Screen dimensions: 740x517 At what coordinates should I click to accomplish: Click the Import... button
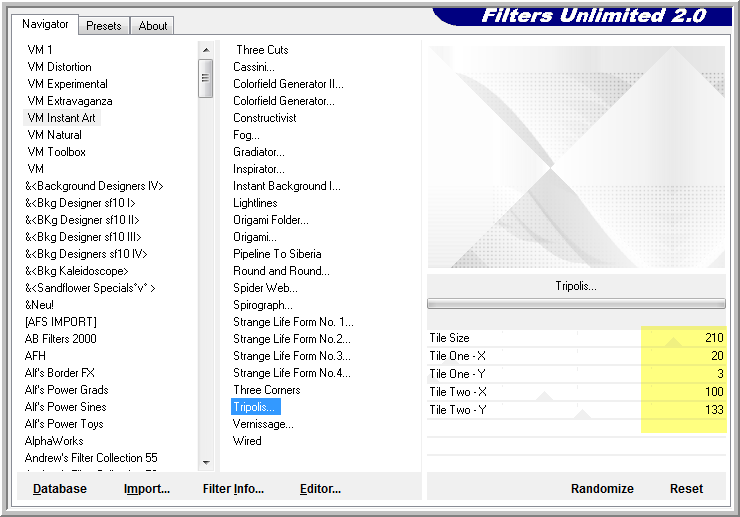(x=147, y=489)
